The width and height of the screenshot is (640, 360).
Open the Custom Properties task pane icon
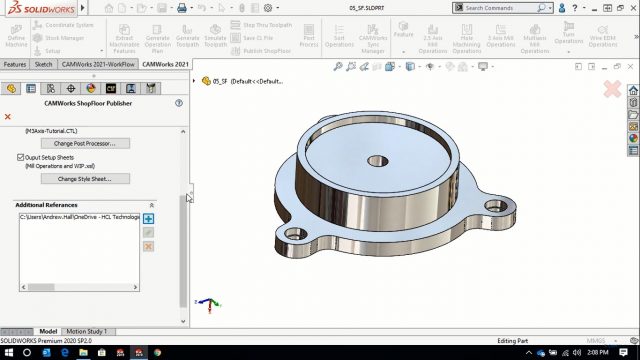633,151
